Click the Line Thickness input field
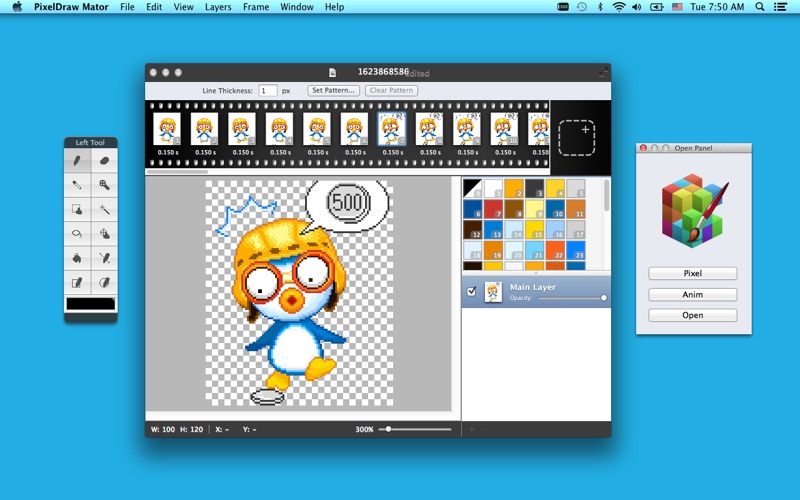The width and height of the screenshot is (800, 500). pos(267,90)
